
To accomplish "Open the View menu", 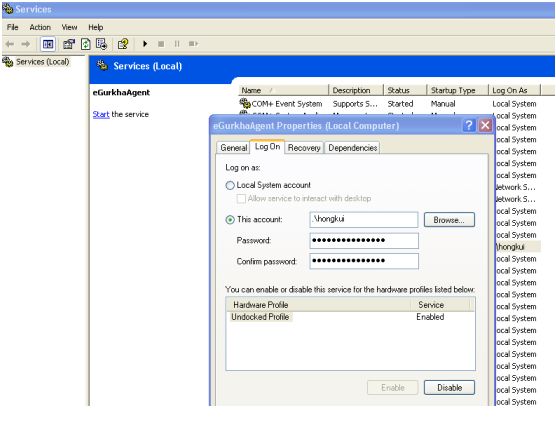I will tap(69, 27).
